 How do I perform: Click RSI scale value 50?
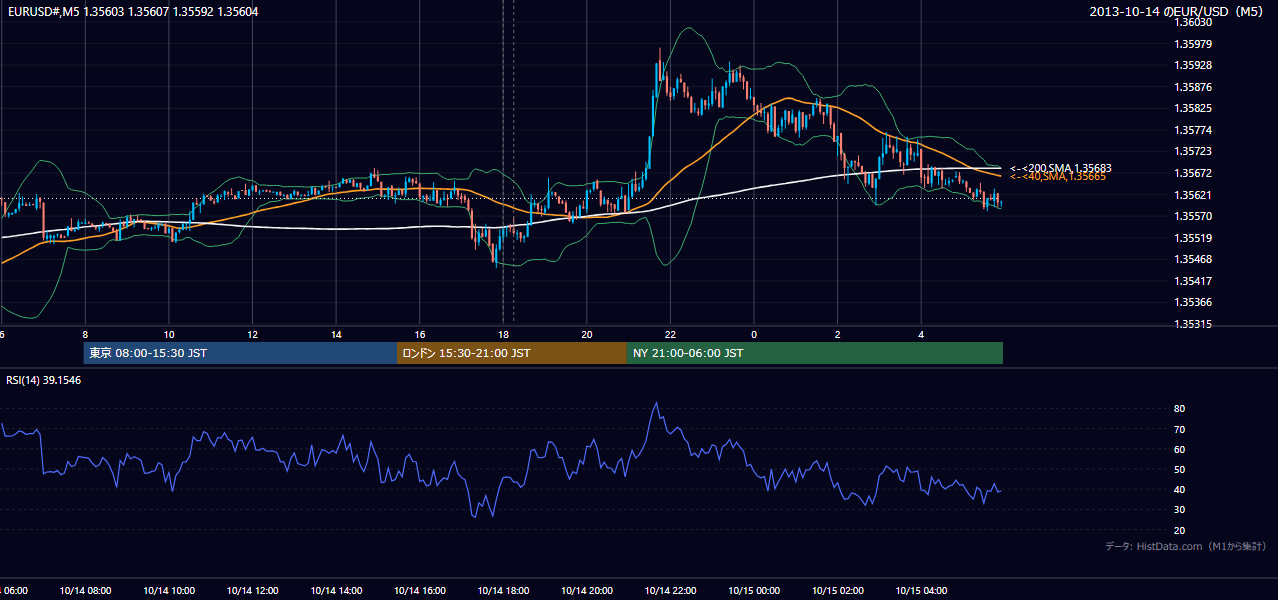click(x=1180, y=469)
